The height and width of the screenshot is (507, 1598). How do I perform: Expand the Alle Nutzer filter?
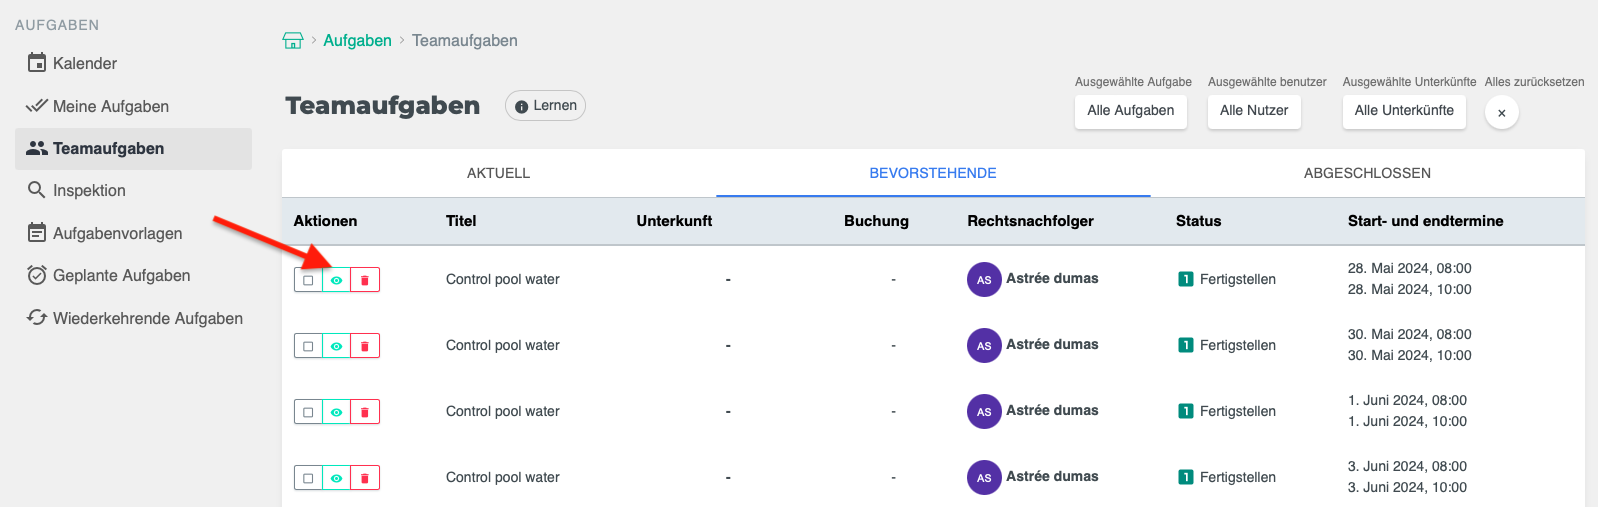pyautogui.click(x=1253, y=111)
